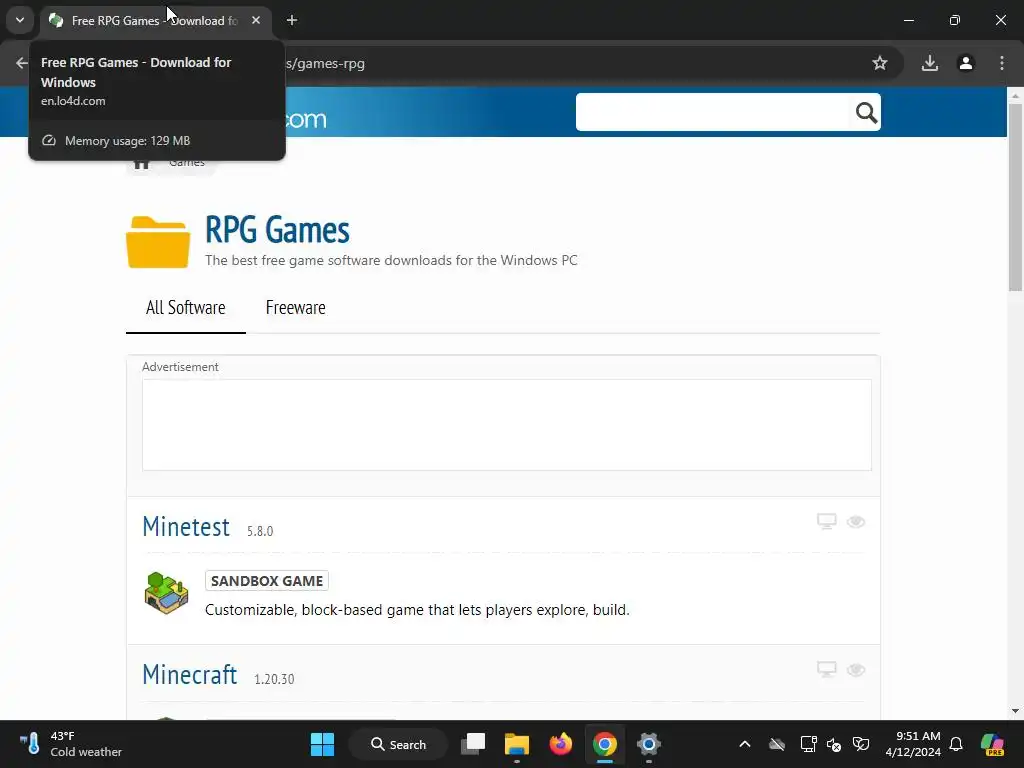Open Firefox from the taskbar
Screen dimensions: 1024x768
(560, 744)
